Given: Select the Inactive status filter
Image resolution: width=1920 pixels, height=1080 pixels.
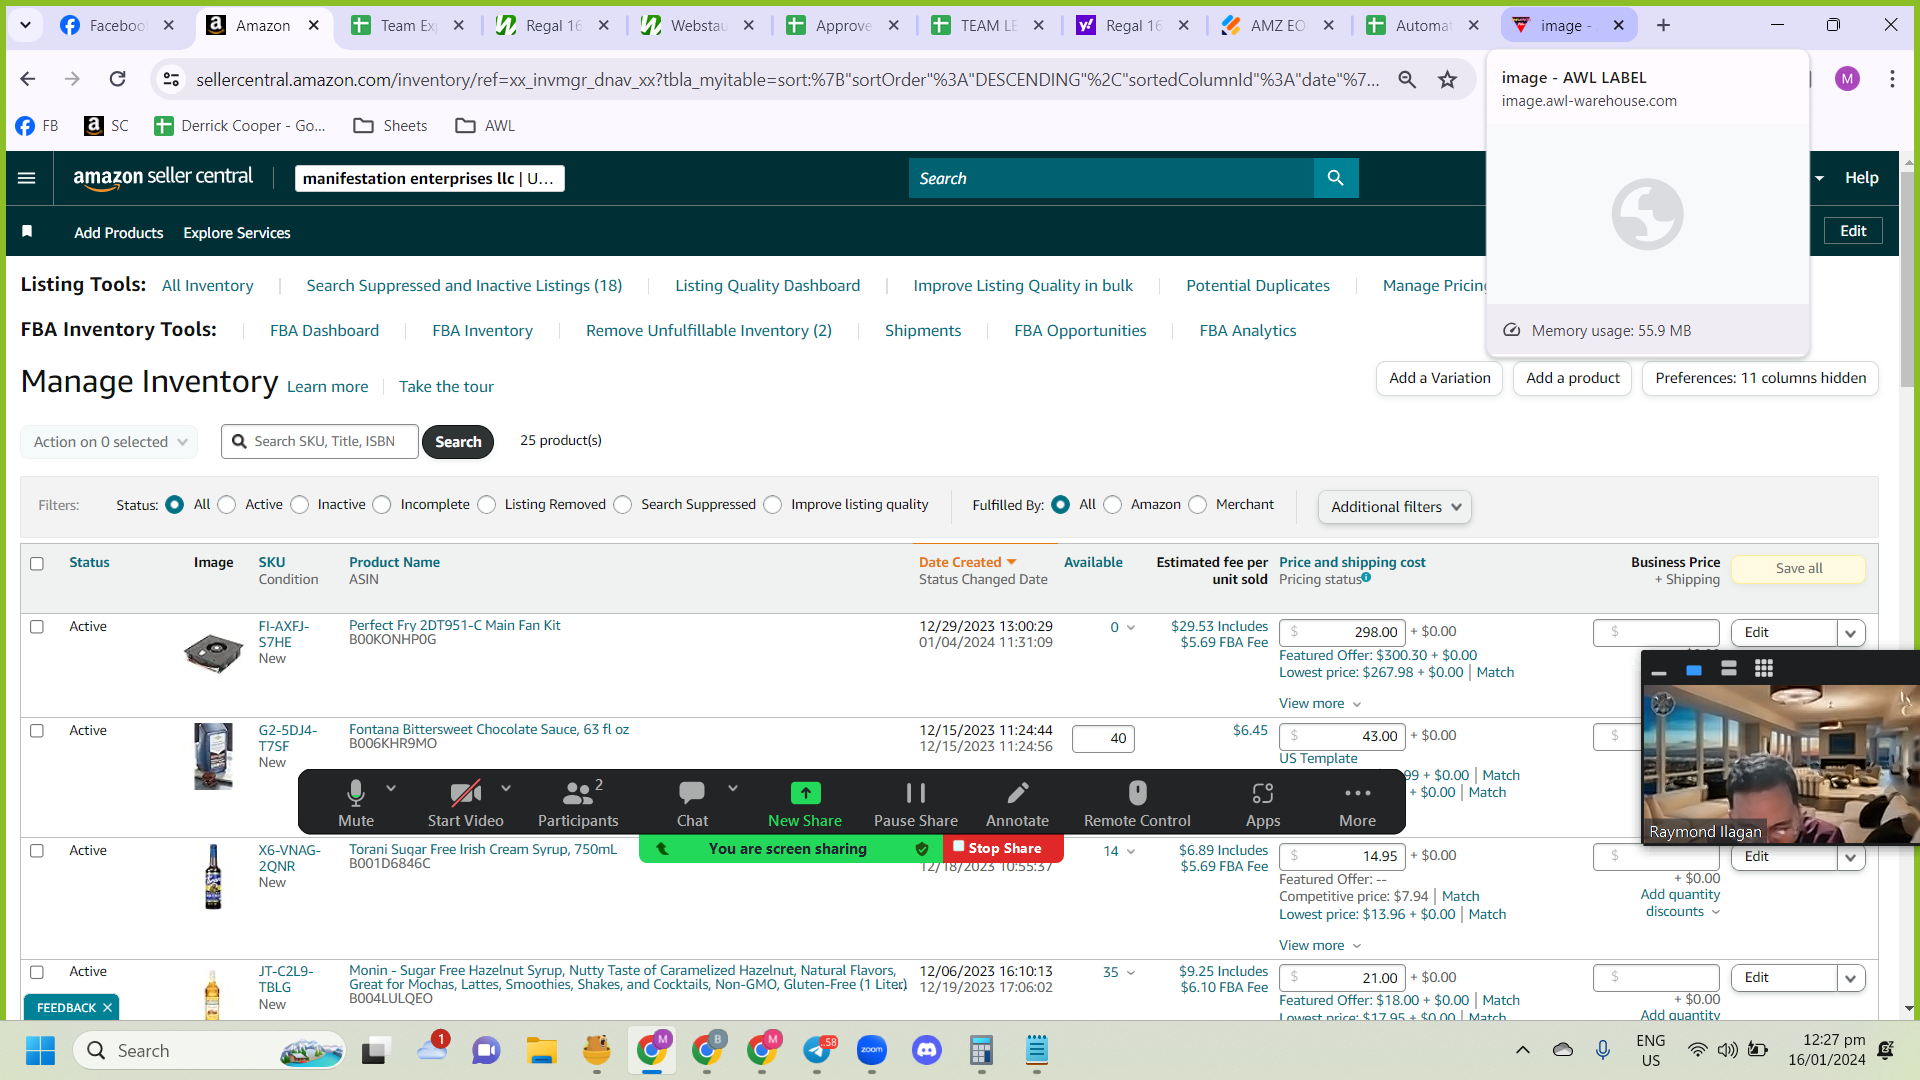Looking at the screenshot, I should click(300, 505).
